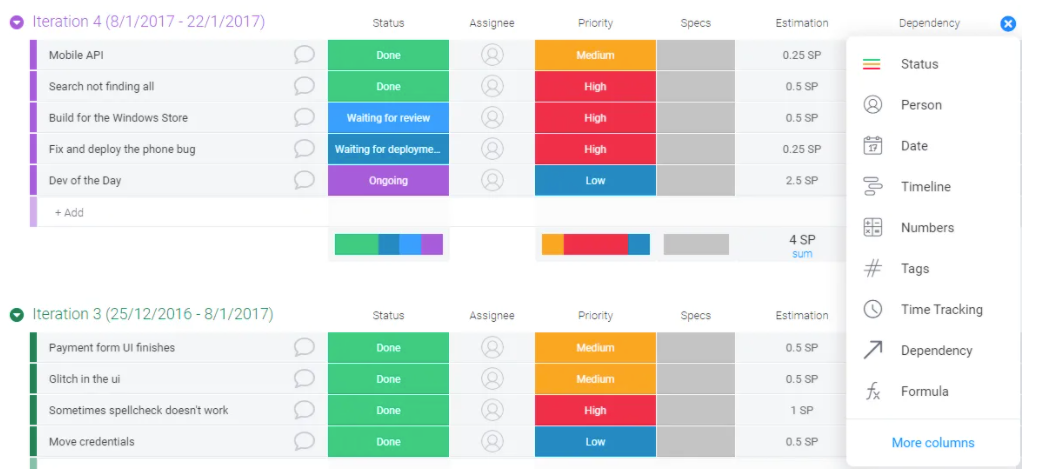Collapse the Iteration 4 group
1045x472 pixels.
point(17,22)
